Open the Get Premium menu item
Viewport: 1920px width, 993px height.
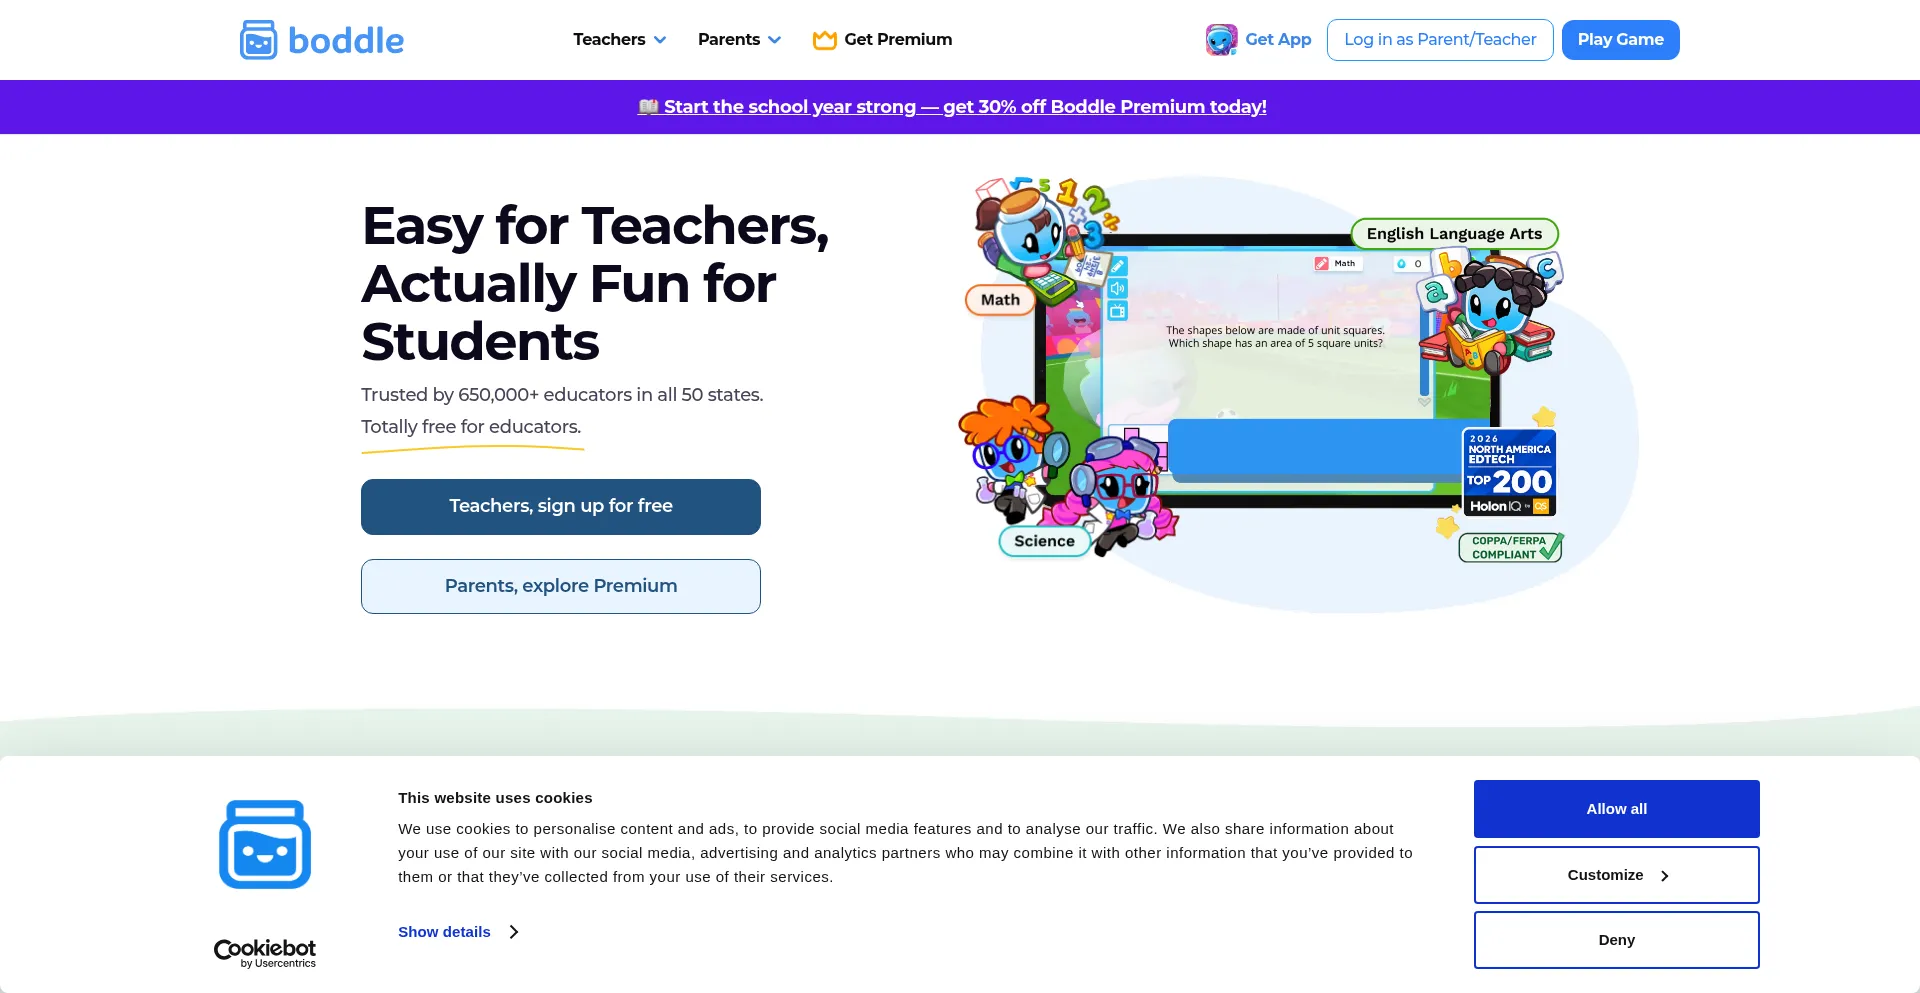click(883, 40)
